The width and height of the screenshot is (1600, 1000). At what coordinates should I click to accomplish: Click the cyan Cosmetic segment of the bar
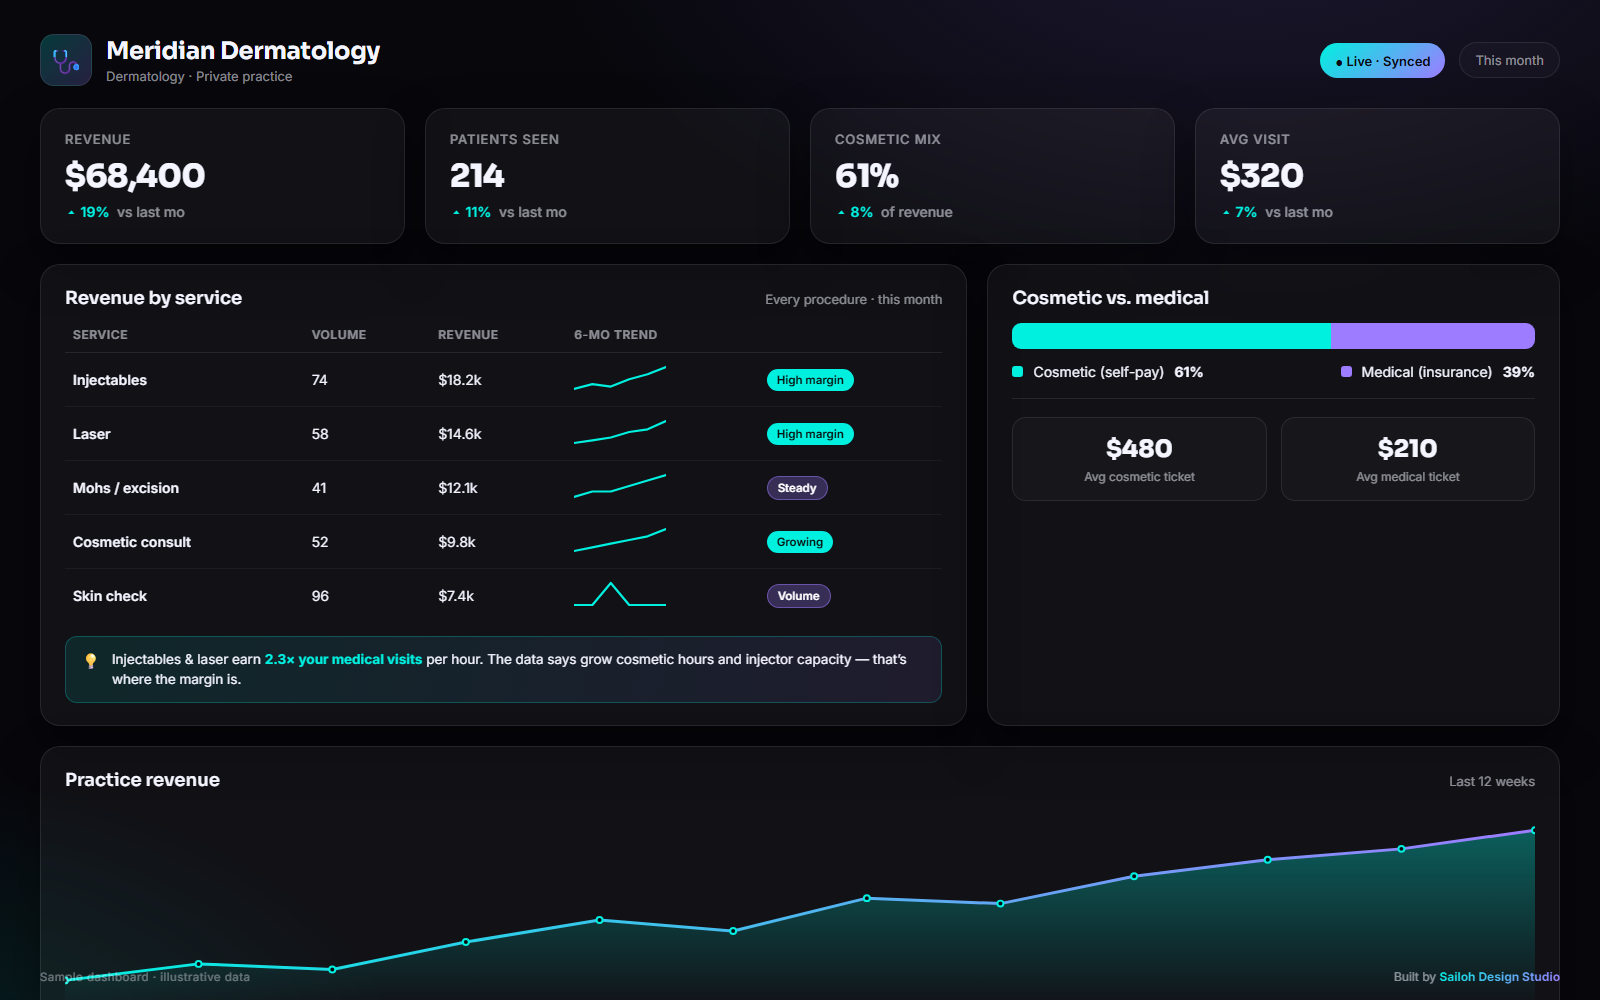1171,336
